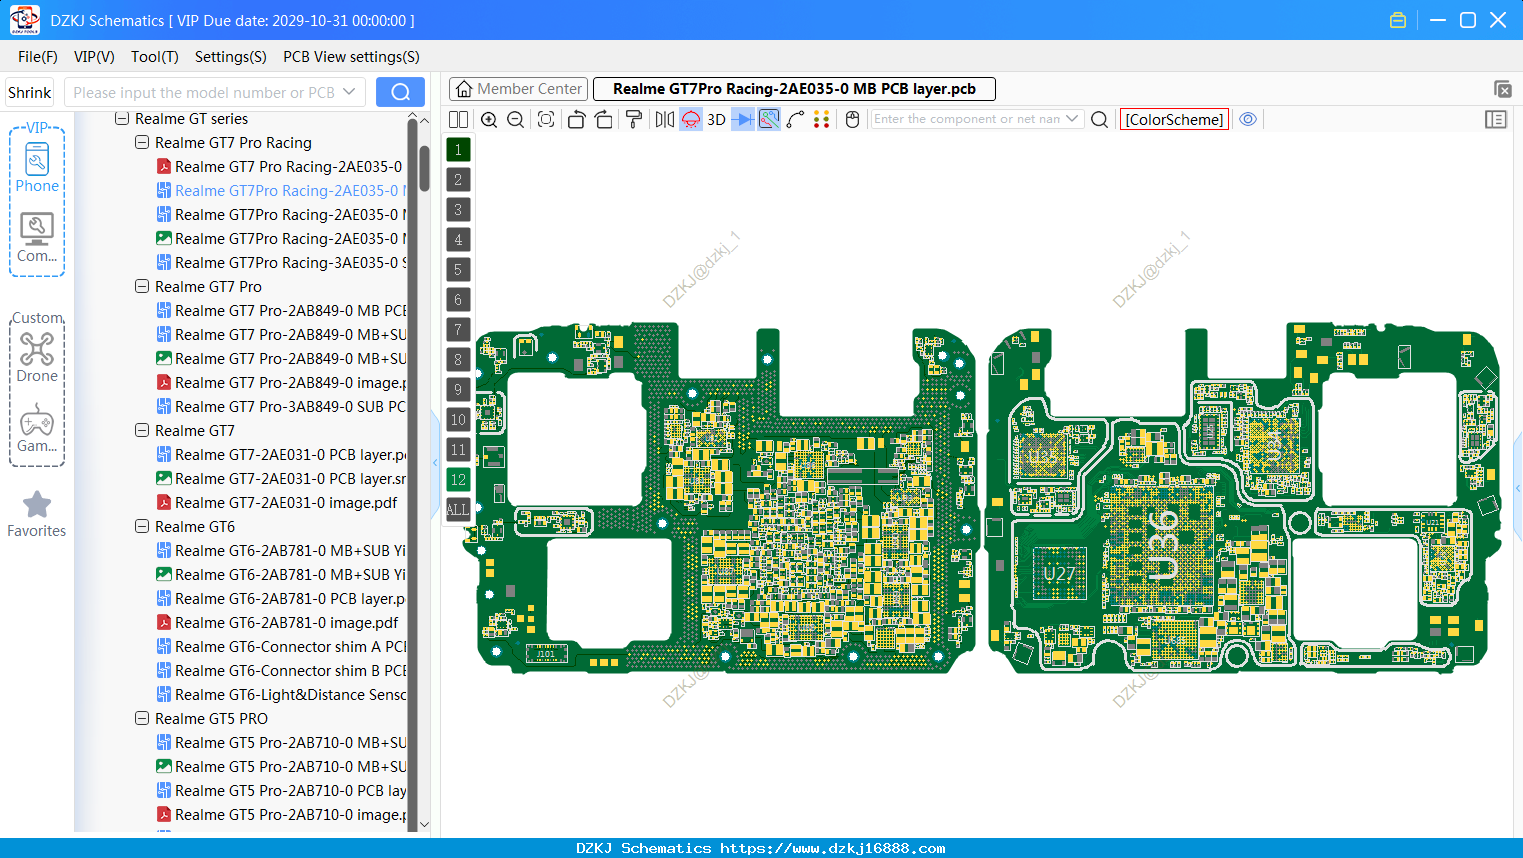Click the window restore tab icon at top right
Screen dimensions: 1523x858
[1502, 89]
